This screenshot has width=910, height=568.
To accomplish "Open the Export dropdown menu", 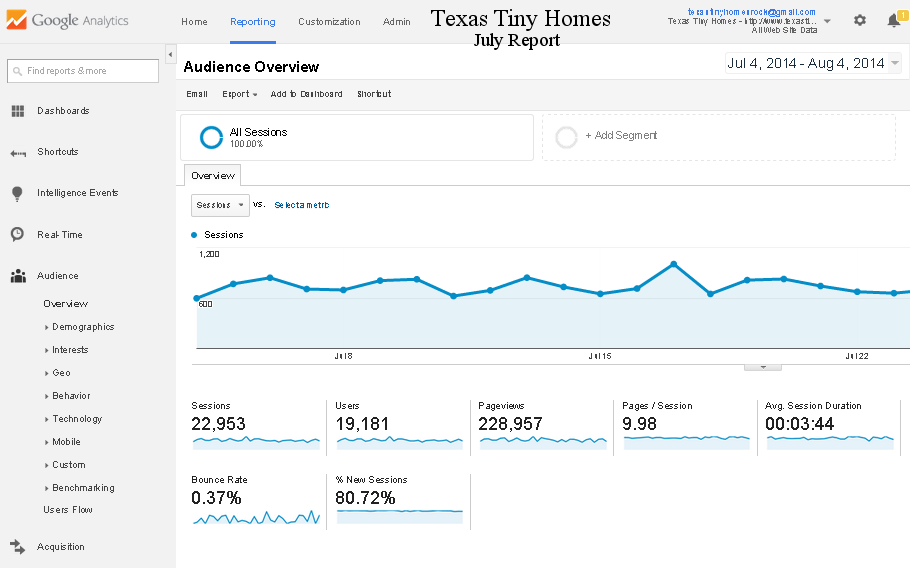I will (x=240, y=94).
